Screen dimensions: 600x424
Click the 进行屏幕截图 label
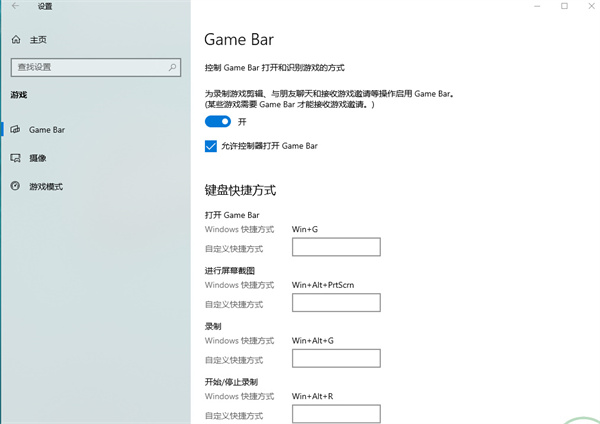point(230,271)
